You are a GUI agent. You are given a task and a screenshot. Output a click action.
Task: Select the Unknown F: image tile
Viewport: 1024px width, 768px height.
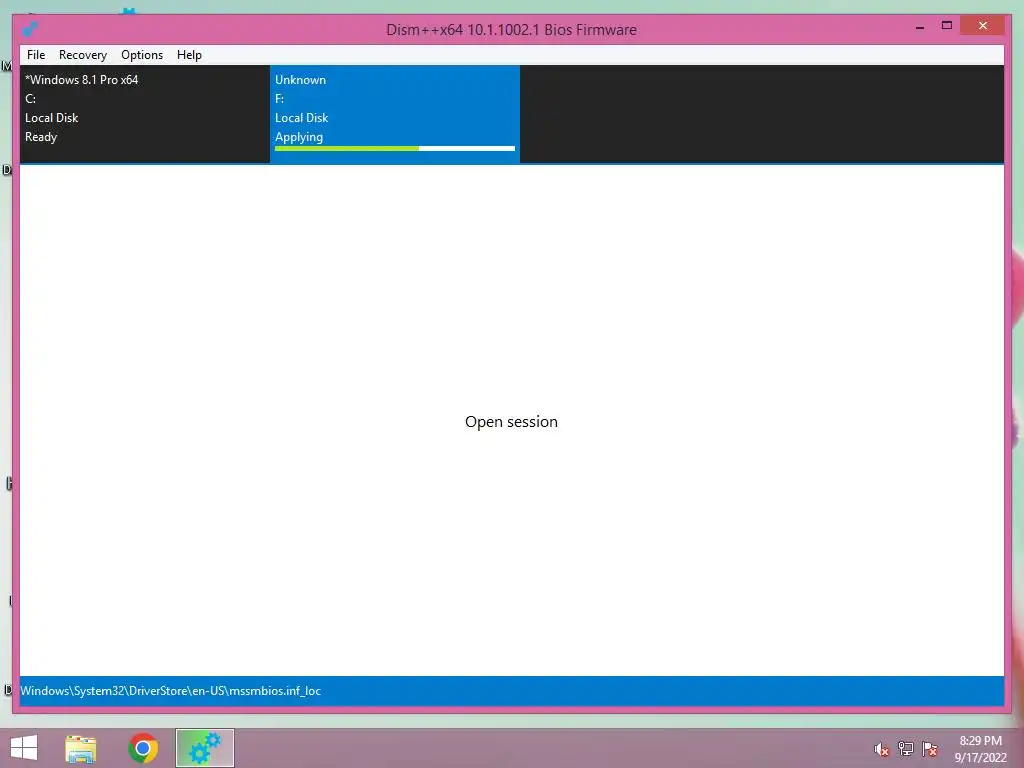(394, 114)
